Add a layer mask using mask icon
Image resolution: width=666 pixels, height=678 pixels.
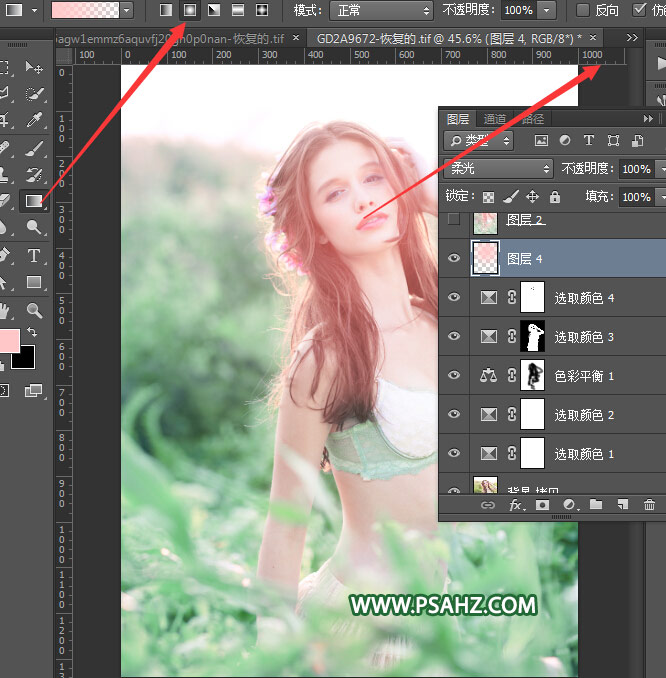pos(543,505)
